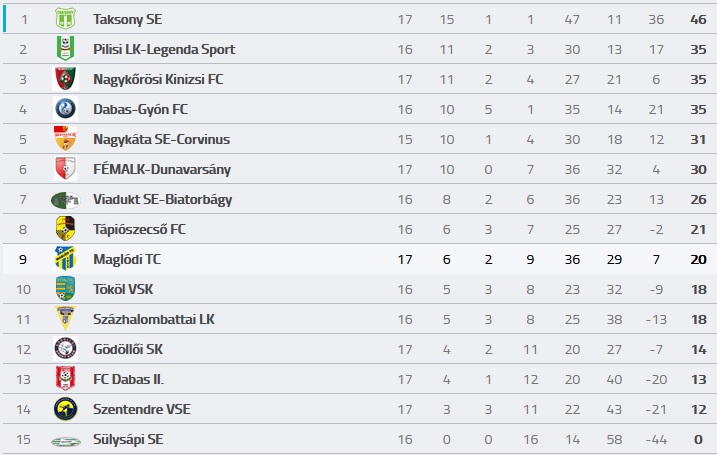Image resolution: width=717 pixels, height=455 pixels.
Task: Click the Szentendre VSE round crest
Action: [65, 409]
